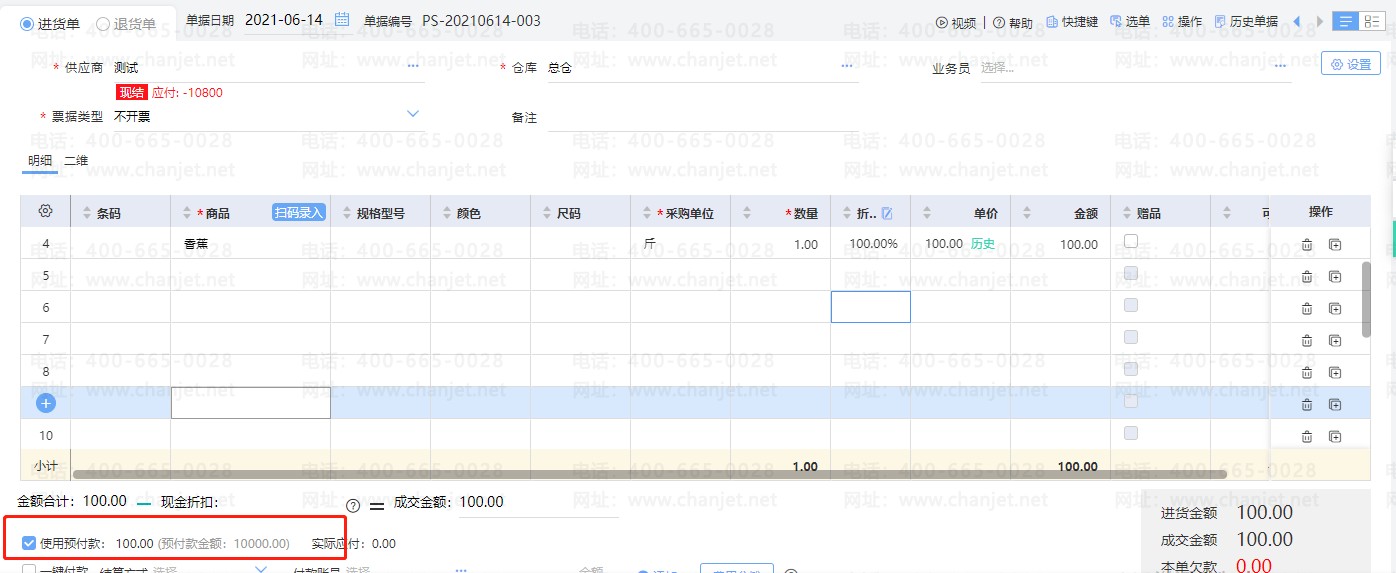This screenshot has height=573, width=1396.
Task: Select the 进货单 radio button
Action: pos(28,23)
